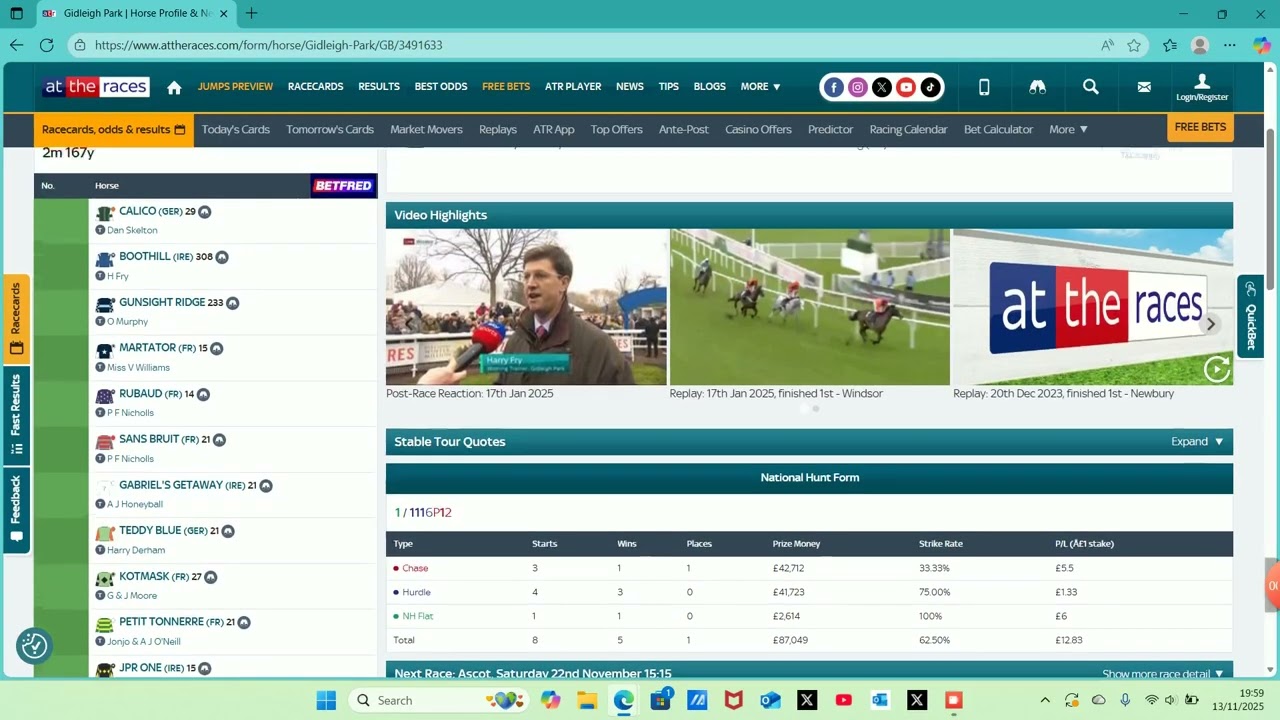Play Post-Race Reaction video thumbnail
Viewport: 1280px width, 720px height.
[526, 307]
